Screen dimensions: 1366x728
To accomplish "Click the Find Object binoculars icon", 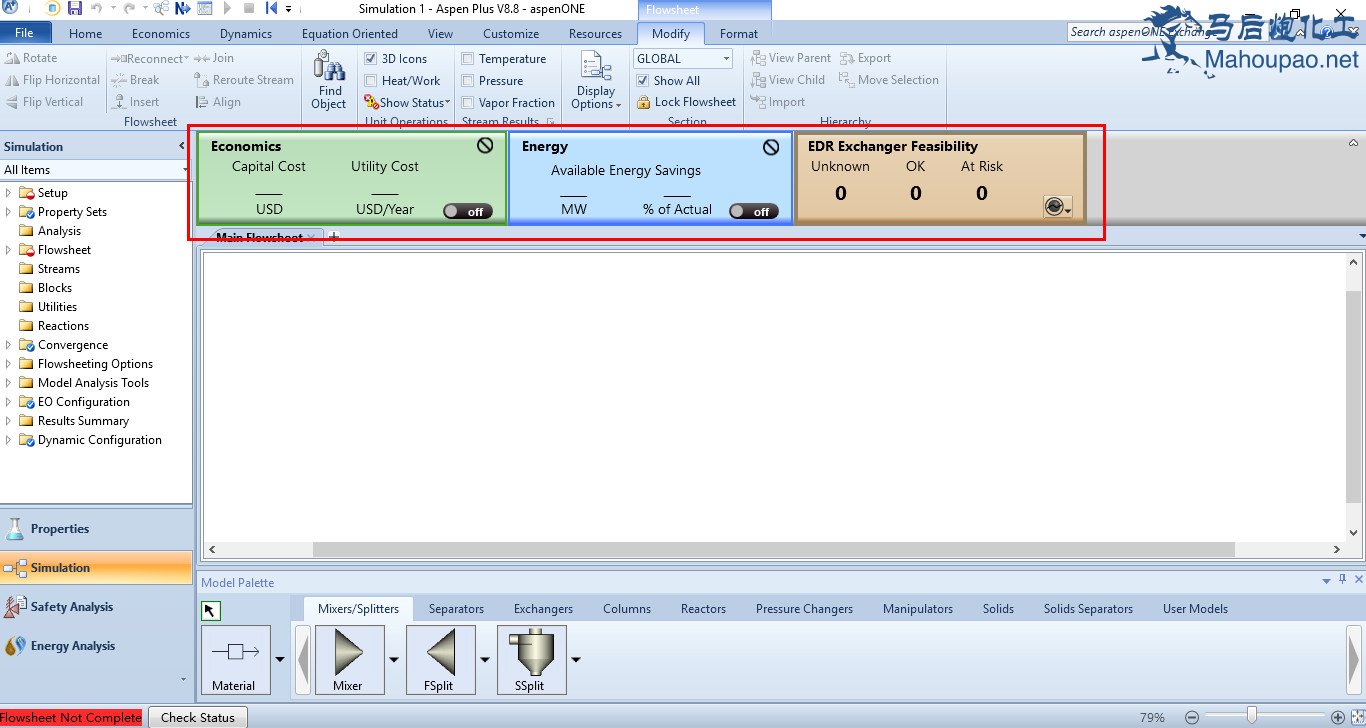I will point(328,66).
